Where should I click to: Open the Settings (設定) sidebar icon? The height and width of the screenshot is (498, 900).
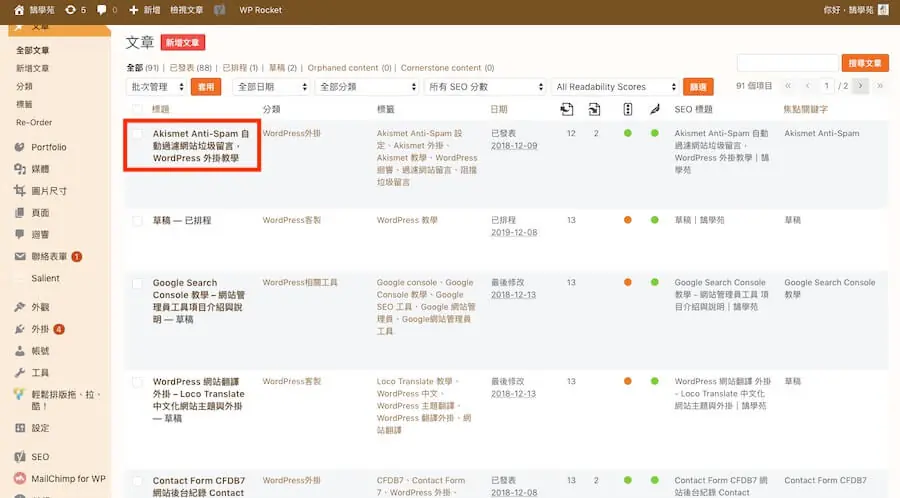click(x=20, y=428)
